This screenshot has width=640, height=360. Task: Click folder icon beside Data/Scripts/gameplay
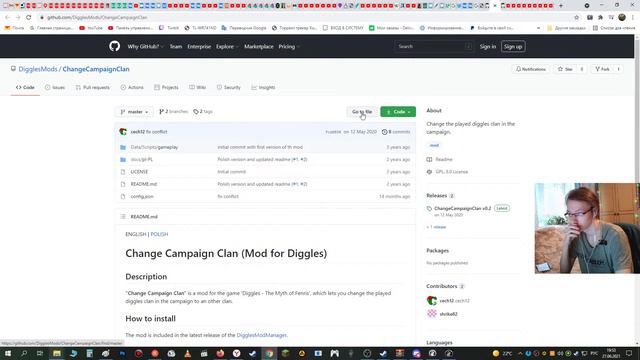point(123,147)
